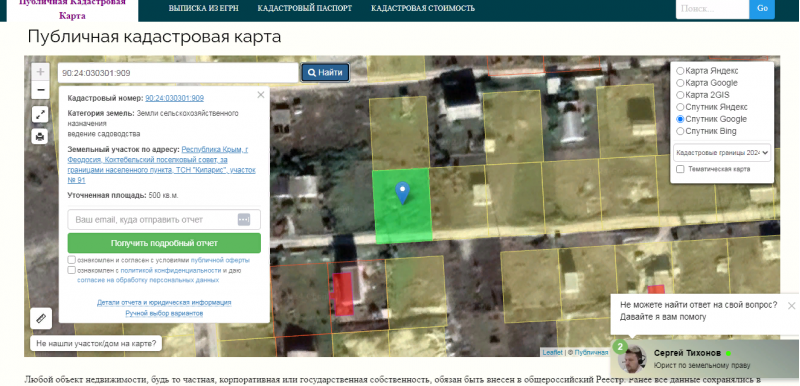Screen dimensions: 800x386
Task: Open the ruler measurement tool
Action: [41, 319]
